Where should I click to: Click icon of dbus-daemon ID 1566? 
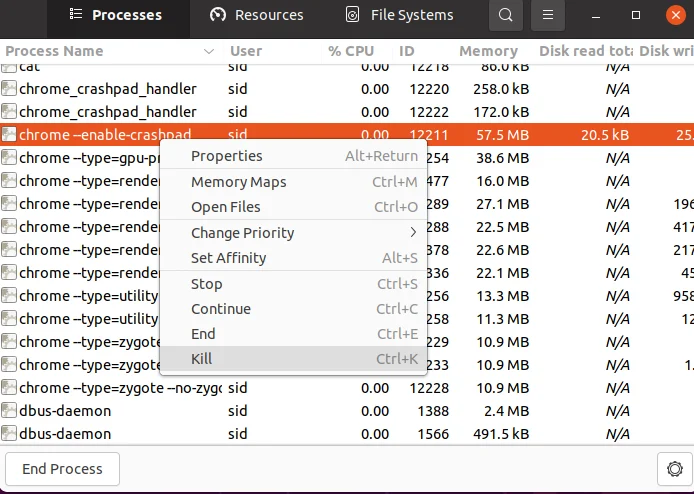[x=9, y=434]
